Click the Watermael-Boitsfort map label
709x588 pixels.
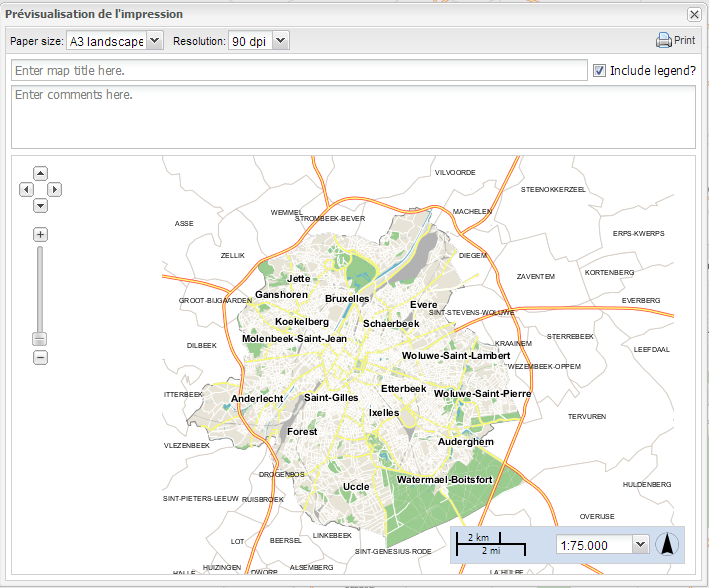point(444,480)
